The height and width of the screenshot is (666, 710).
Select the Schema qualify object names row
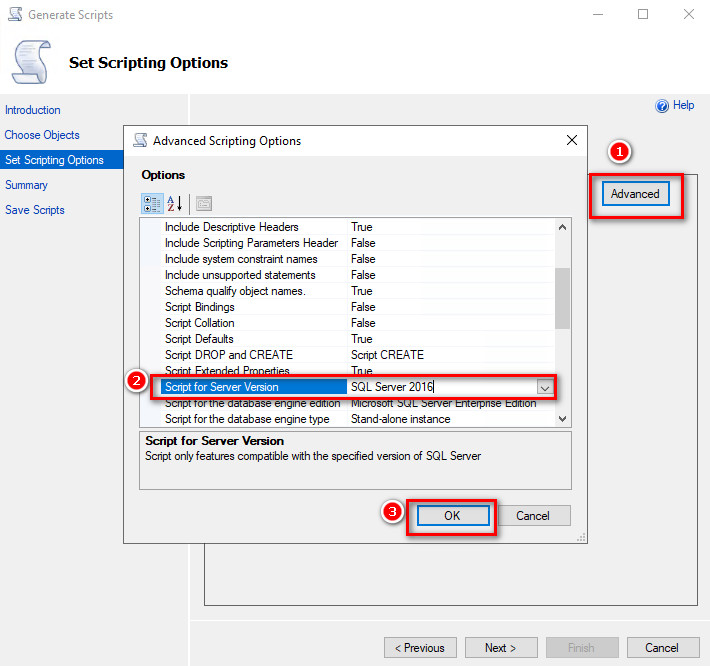(358, 291)
